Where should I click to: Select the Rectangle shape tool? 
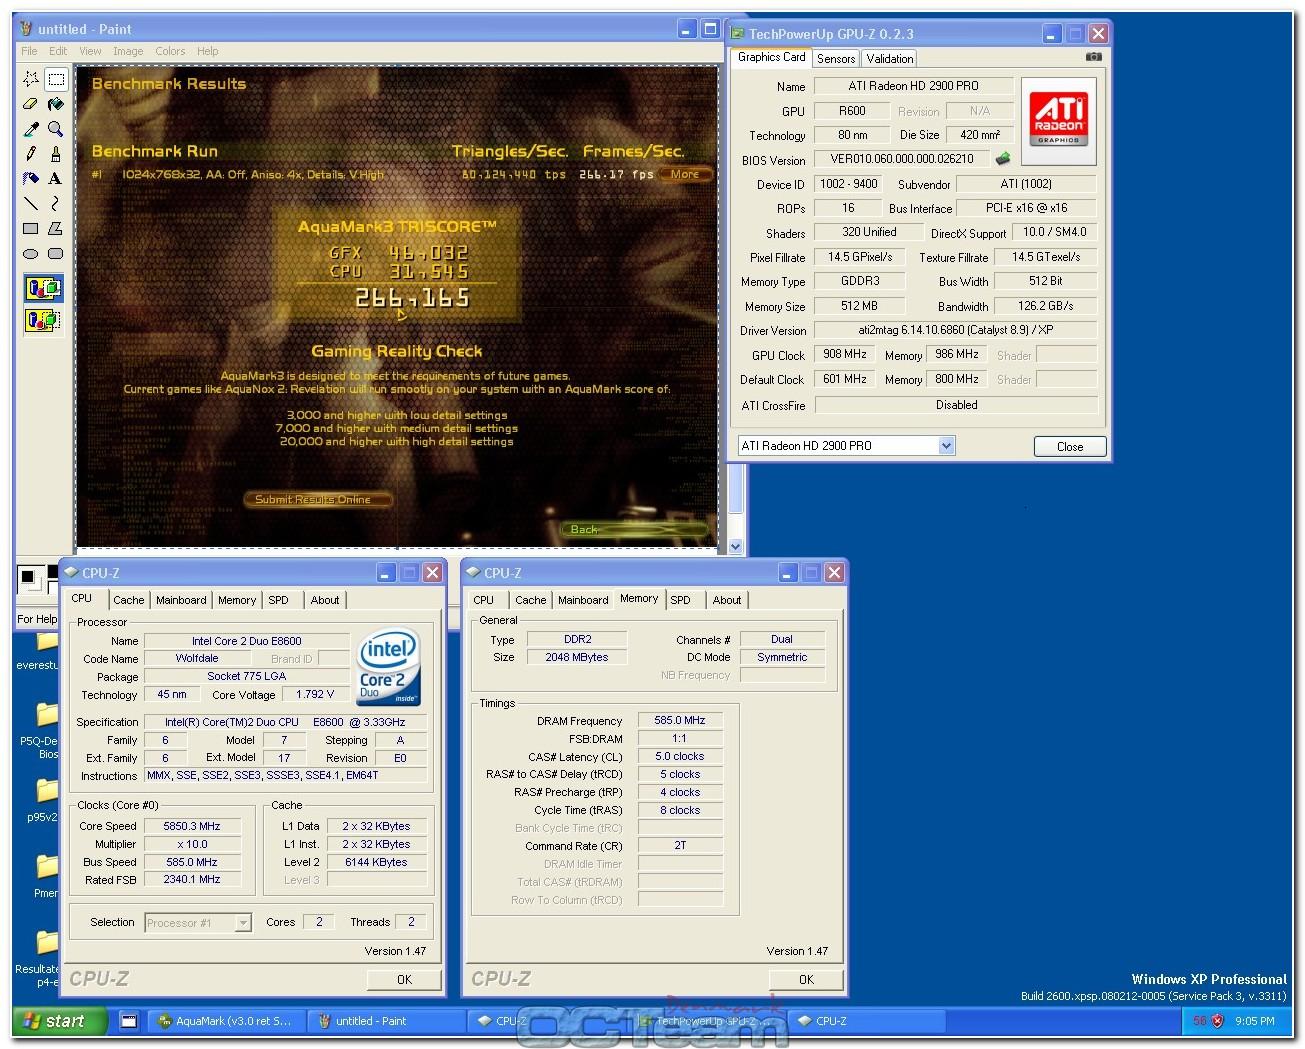click(x=31, y=229)
